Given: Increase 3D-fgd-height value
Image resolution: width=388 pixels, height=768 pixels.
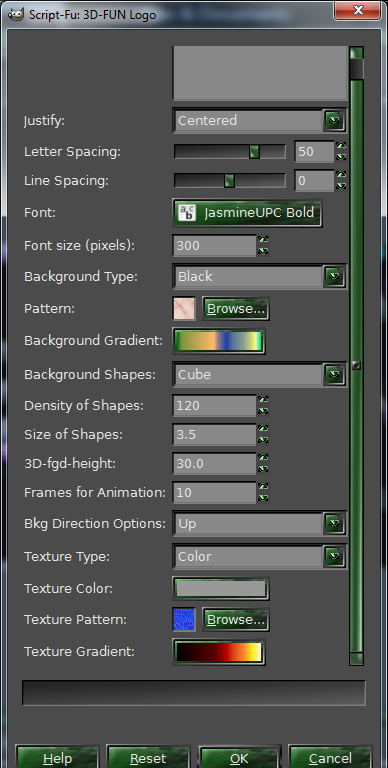Looking at the screenshot, I should tap(263, 457).
